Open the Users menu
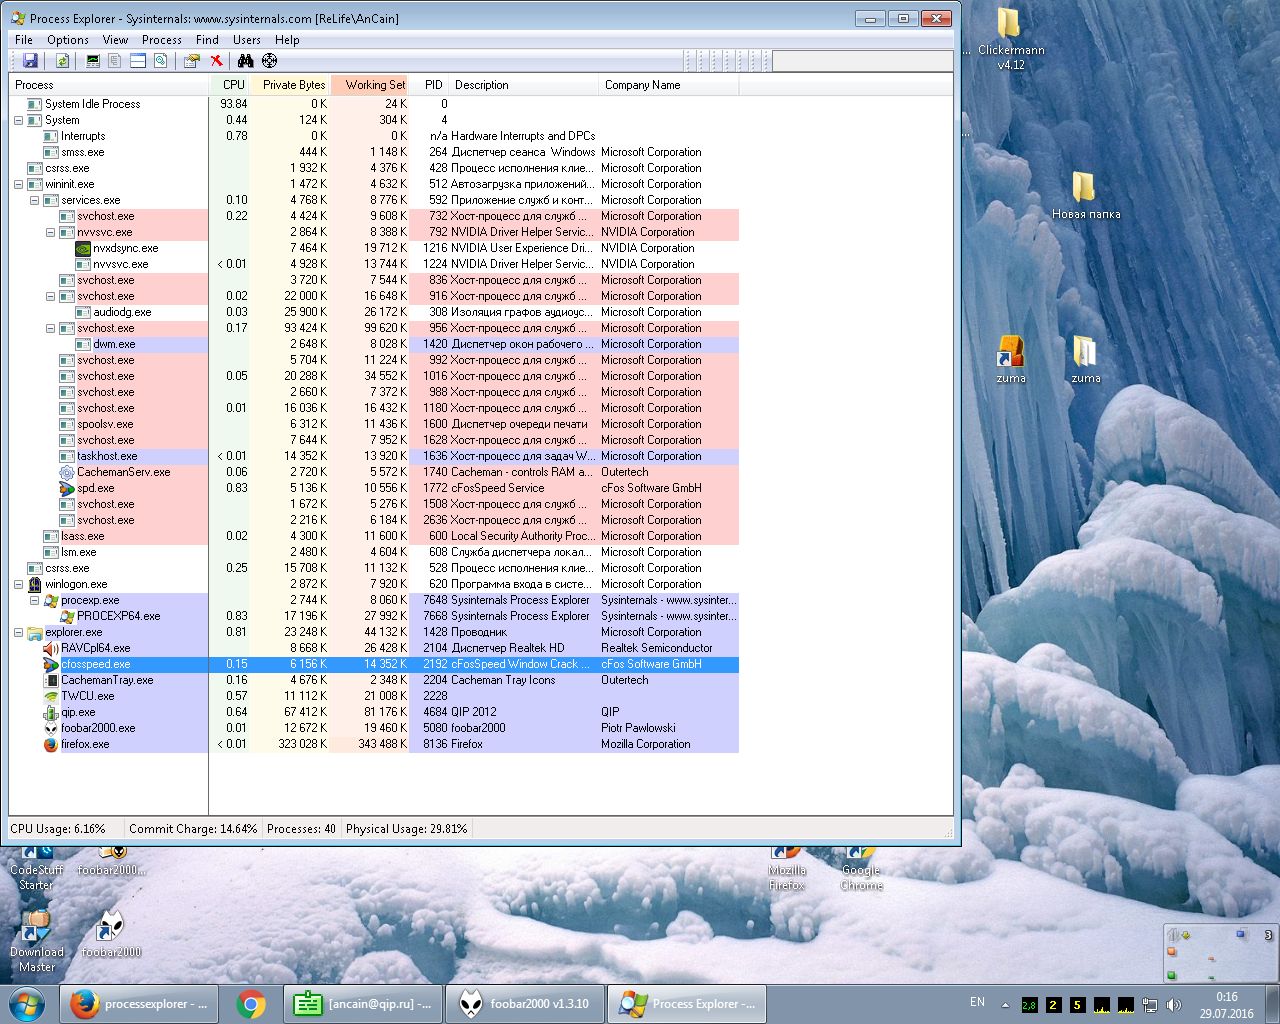Viewport: 1280px width, 1024px height. 247,40
